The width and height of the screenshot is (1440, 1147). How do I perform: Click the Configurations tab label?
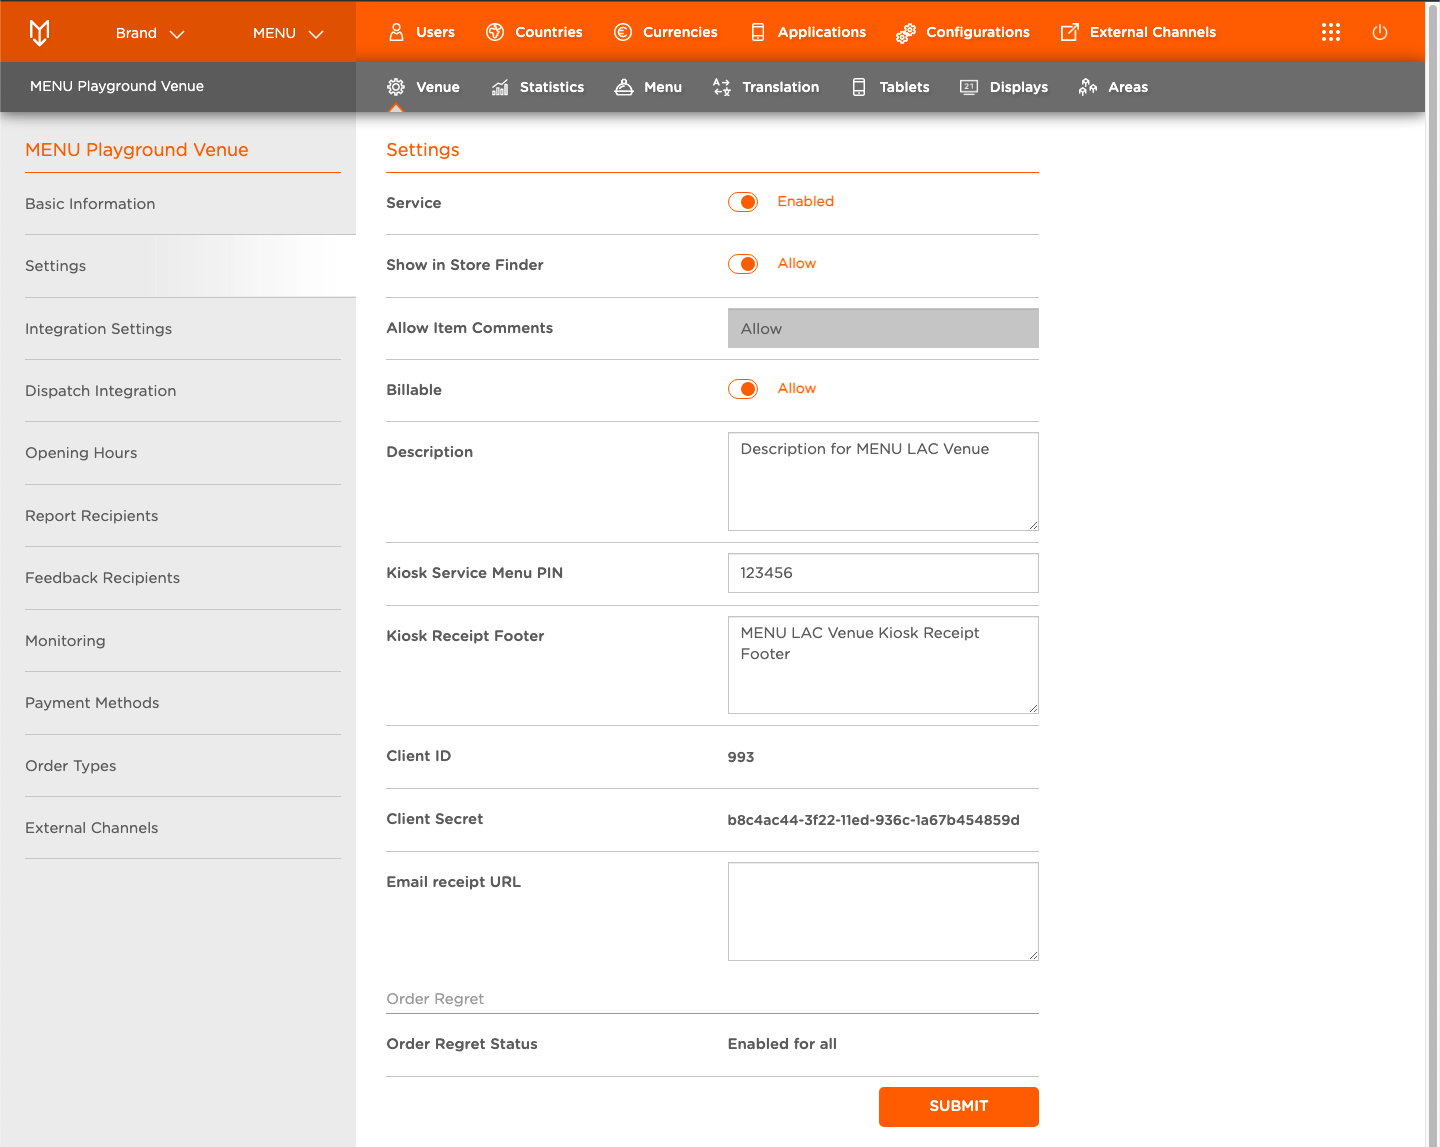pos(978,32)
